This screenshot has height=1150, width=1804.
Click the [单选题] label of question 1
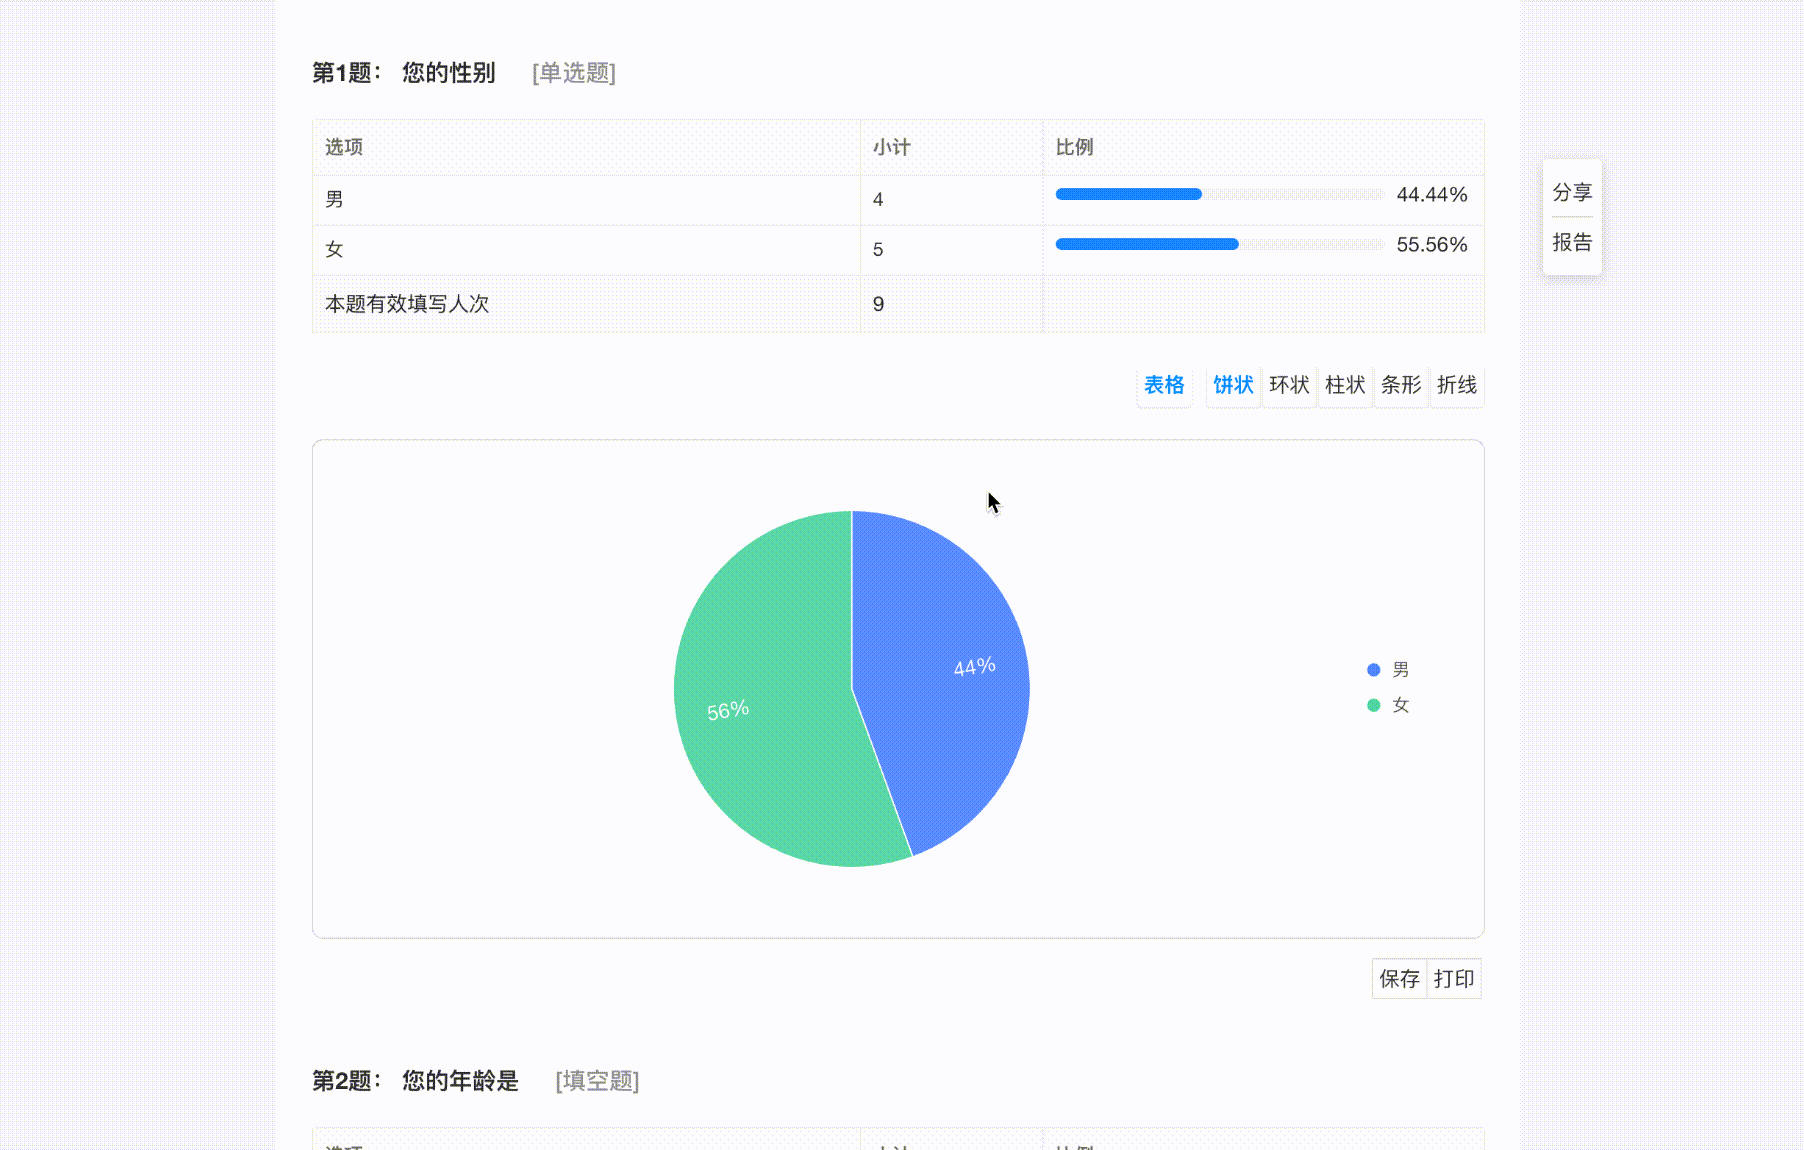click(575, 73)
